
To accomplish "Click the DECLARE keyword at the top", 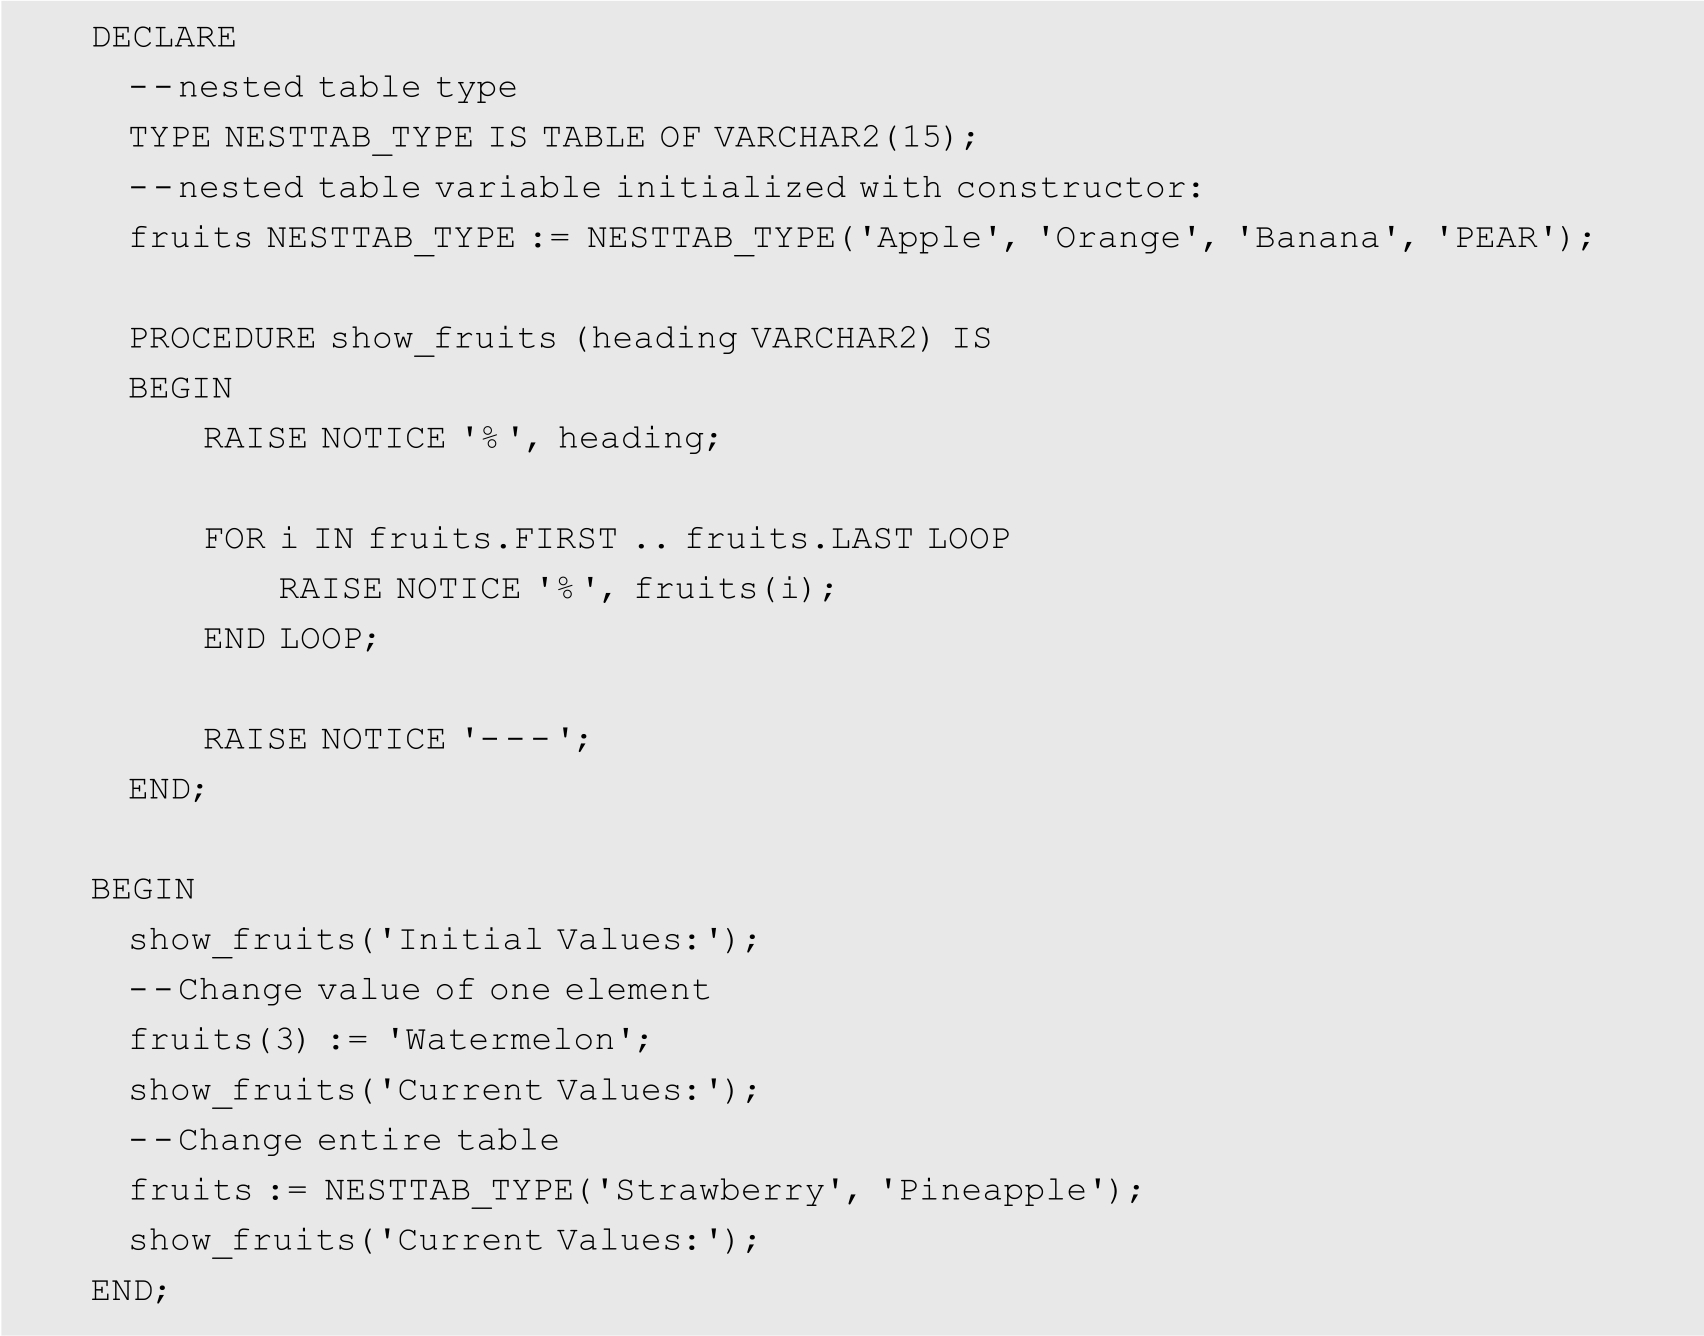I will pos(164,38).
